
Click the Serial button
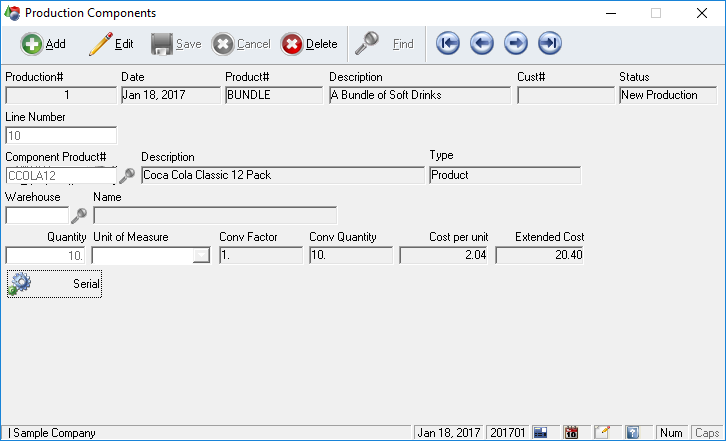tap(54, 284)
